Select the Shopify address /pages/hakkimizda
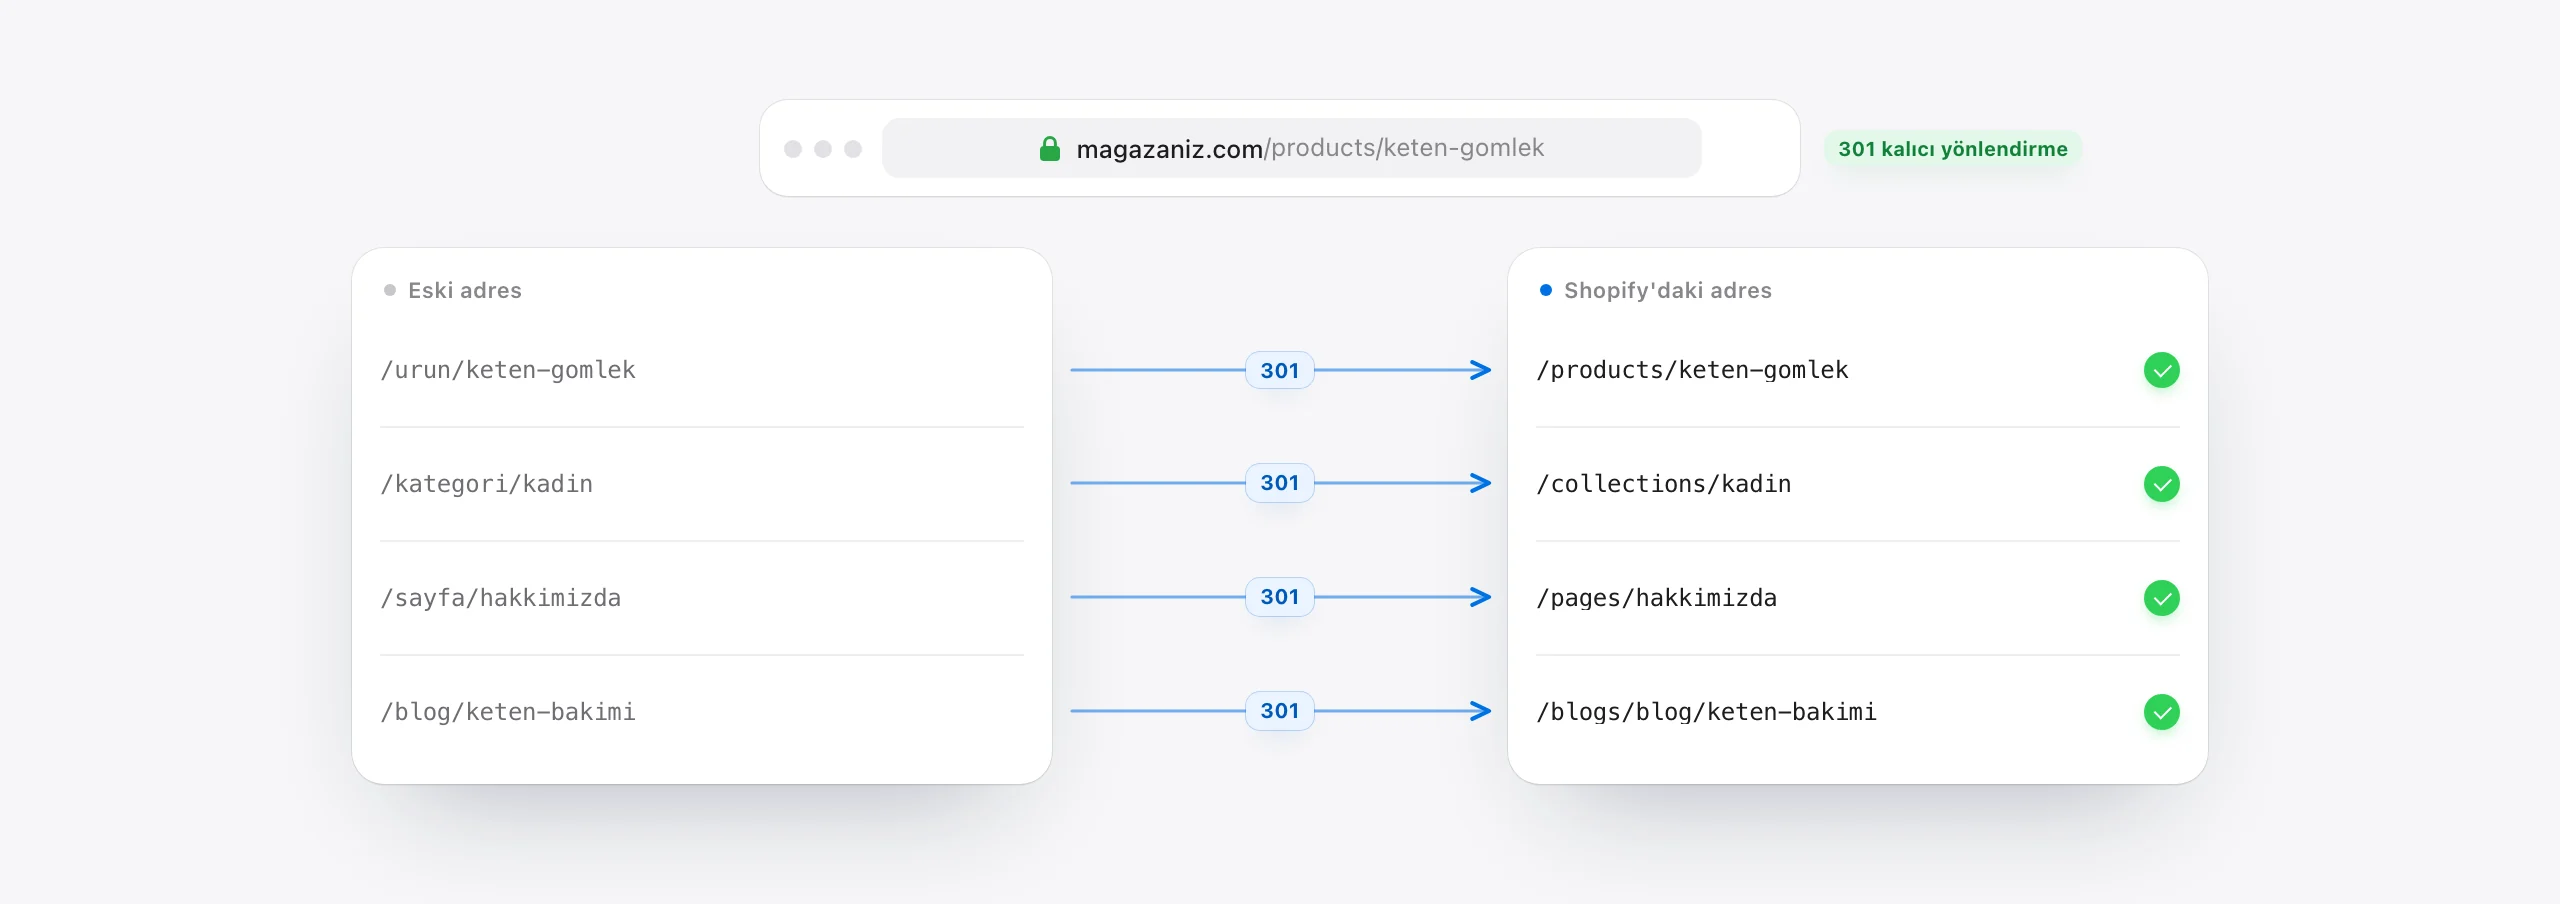This screenshot has height=904, width=2560. (x=1657, y=598)
